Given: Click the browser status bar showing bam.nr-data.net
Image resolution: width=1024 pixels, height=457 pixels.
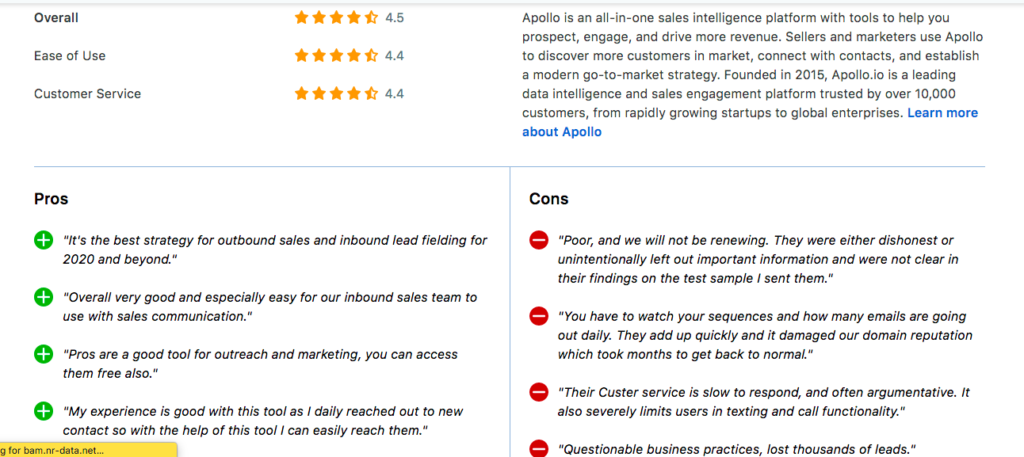Looking at the screenshot, I should [88, 450].
